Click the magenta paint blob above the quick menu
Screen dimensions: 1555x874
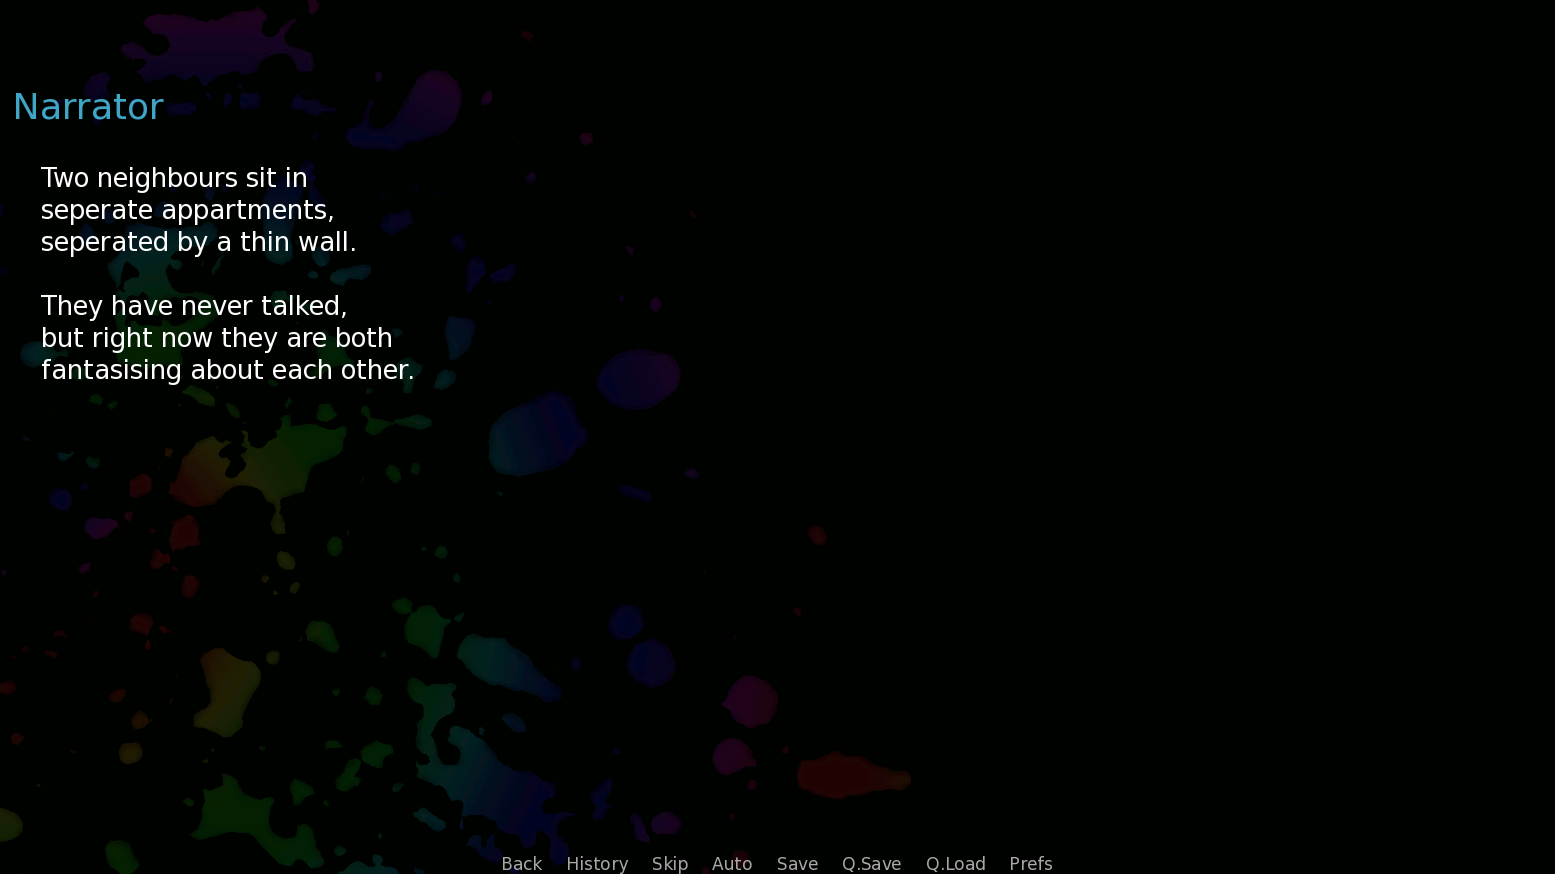(750, 700)
